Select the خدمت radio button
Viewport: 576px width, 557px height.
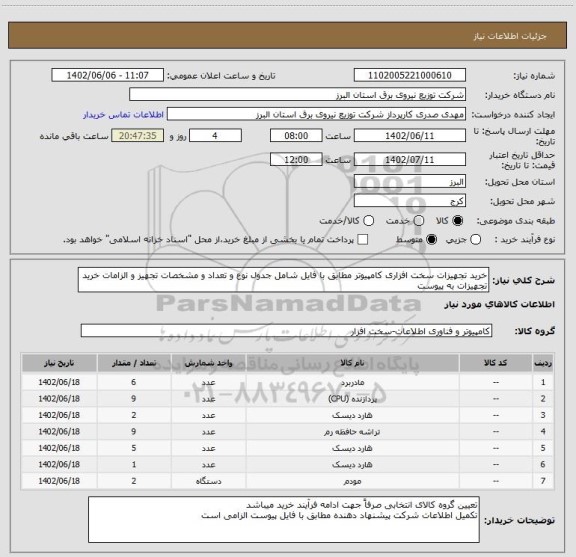pos(419,221)
